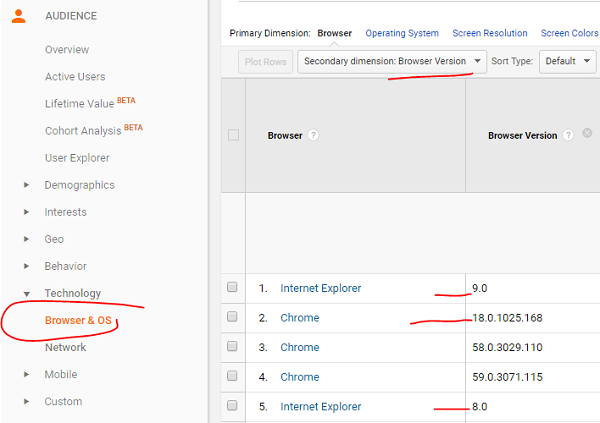Check the box for Chrome 58.0.3029.110 row
The width and height of the screenshot is (600, 423).
click(232, 346)
